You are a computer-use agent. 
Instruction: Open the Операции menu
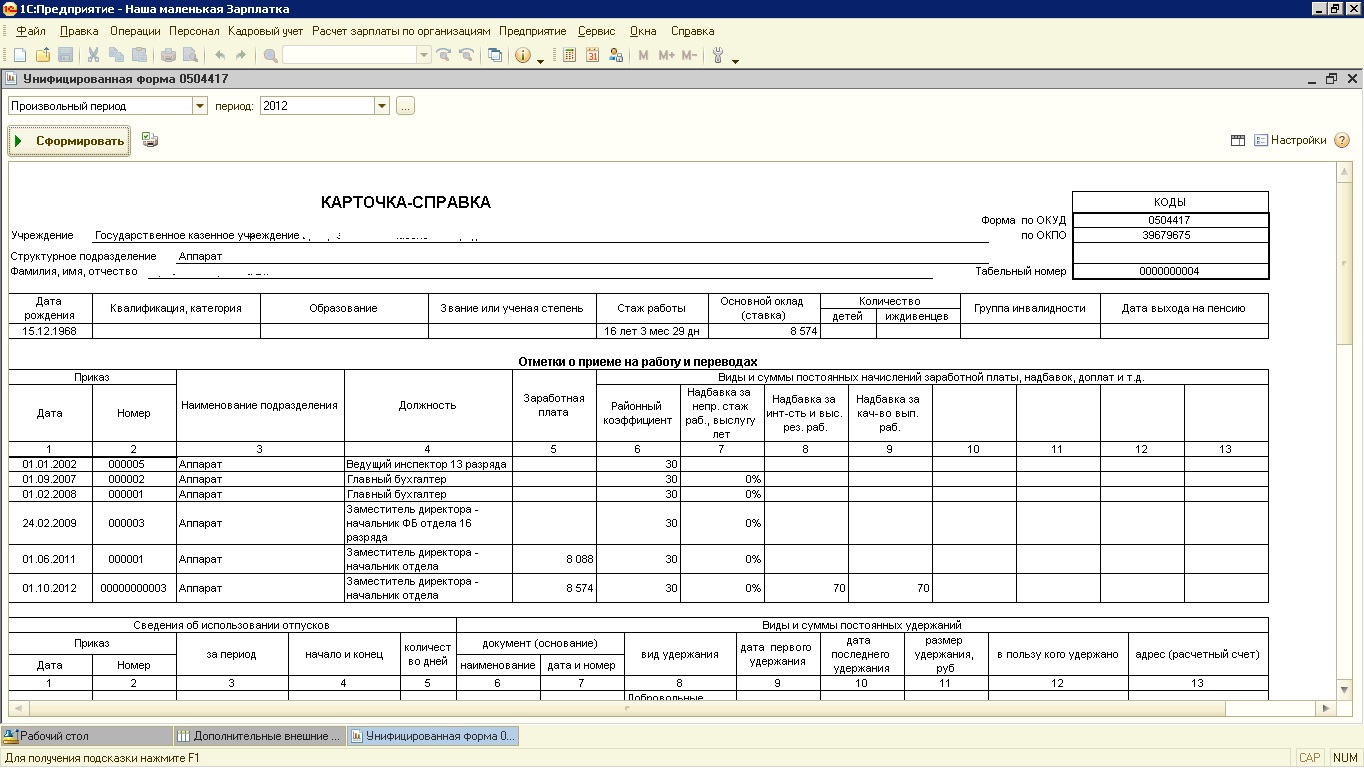point(135,31)
